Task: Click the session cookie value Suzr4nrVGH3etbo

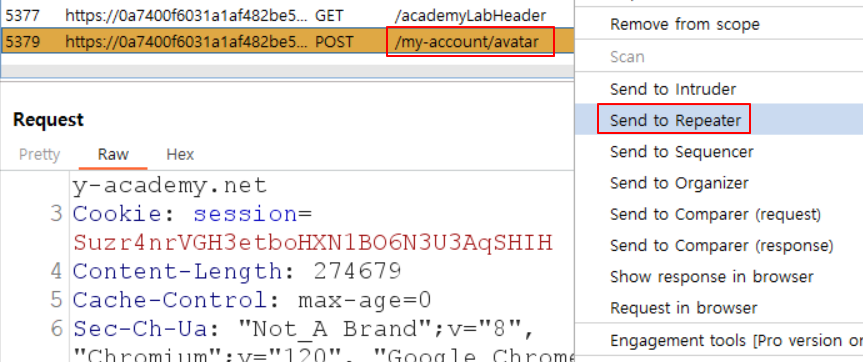Action: [x=313, y=242]
